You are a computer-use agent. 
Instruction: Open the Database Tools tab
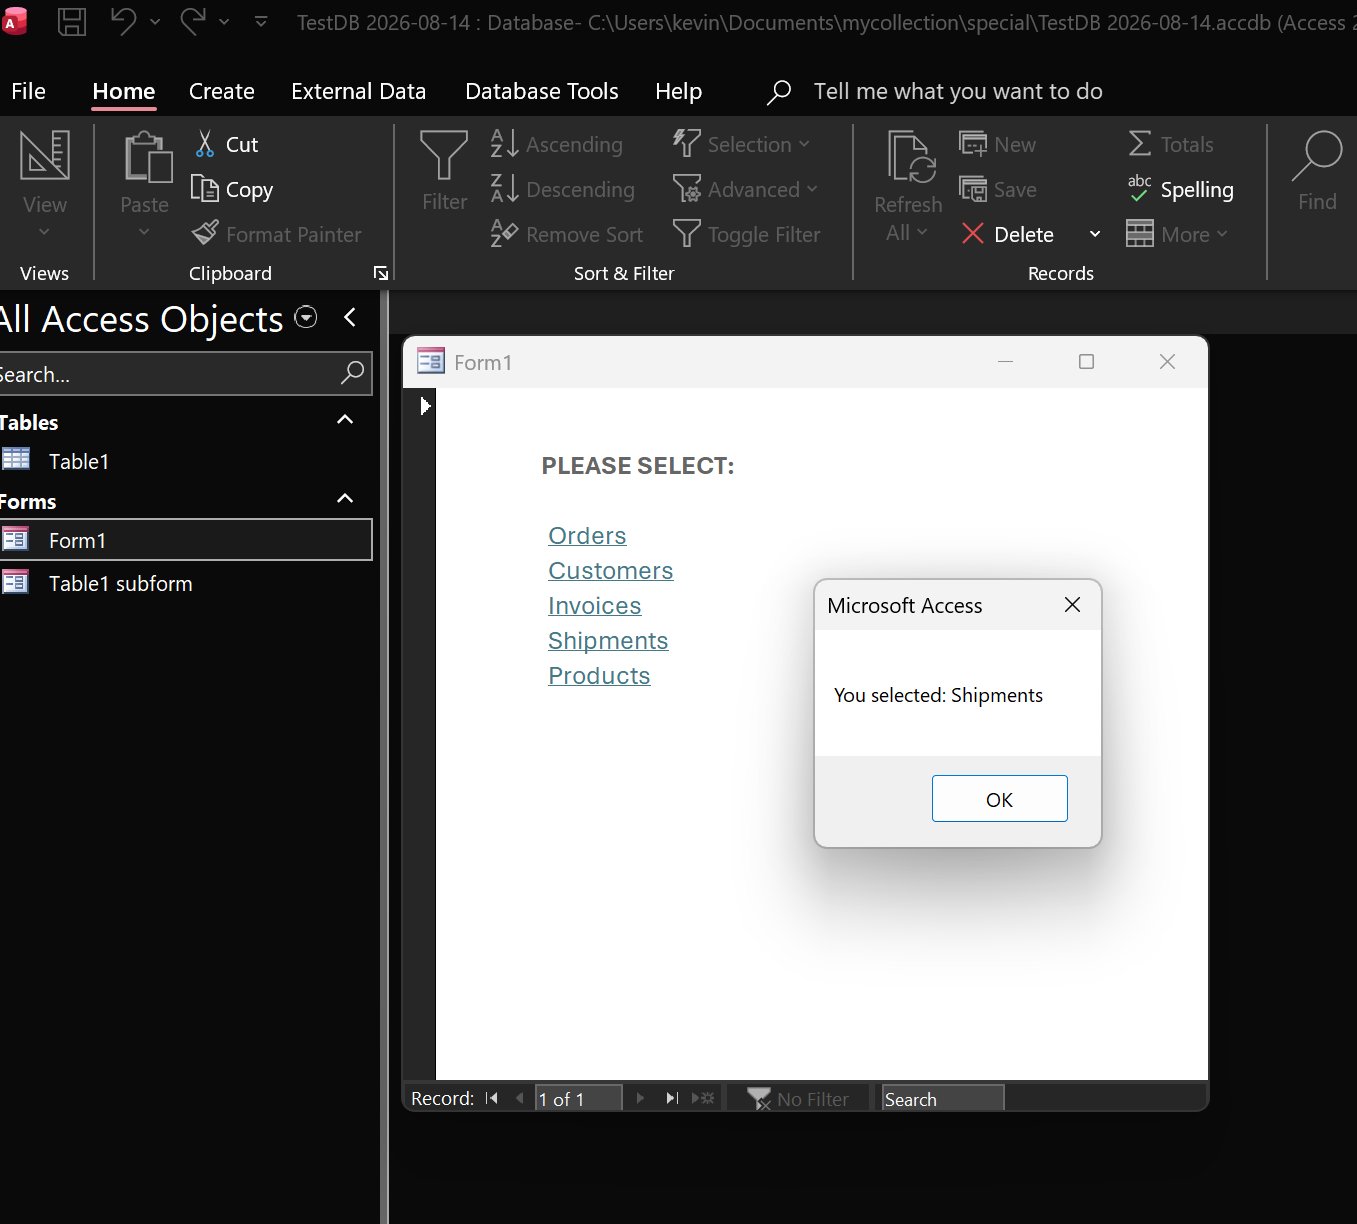coord(542,91)
